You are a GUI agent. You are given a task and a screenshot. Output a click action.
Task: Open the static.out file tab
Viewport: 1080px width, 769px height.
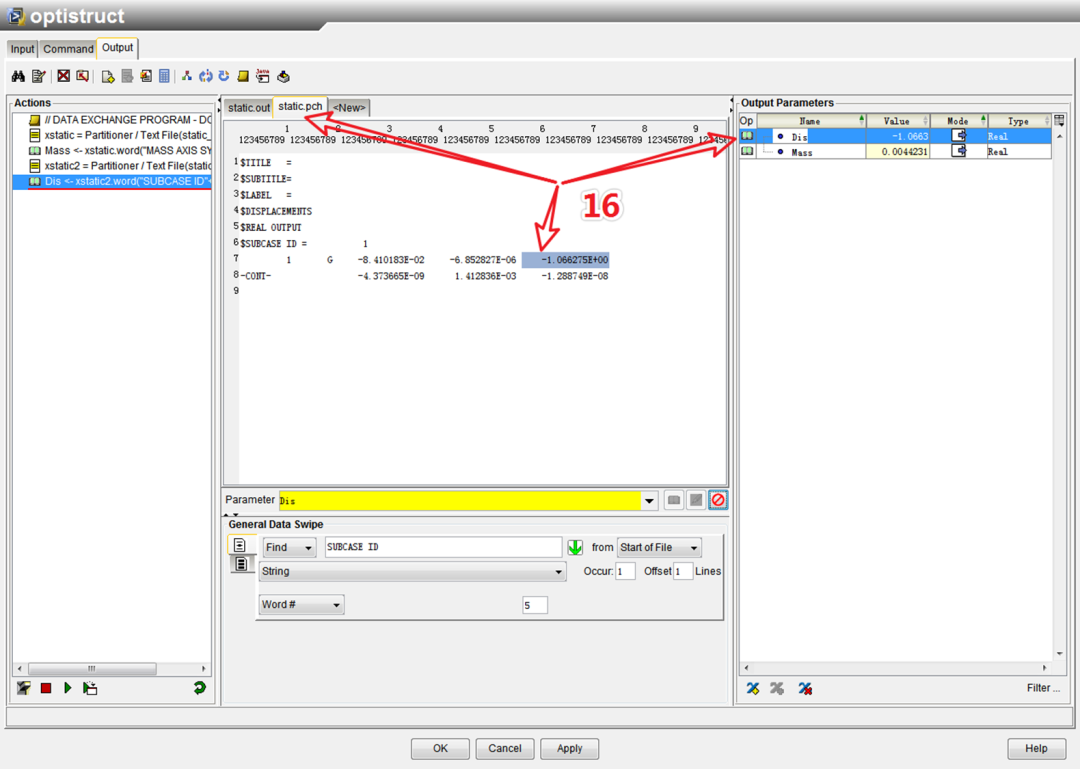[249, 107]
